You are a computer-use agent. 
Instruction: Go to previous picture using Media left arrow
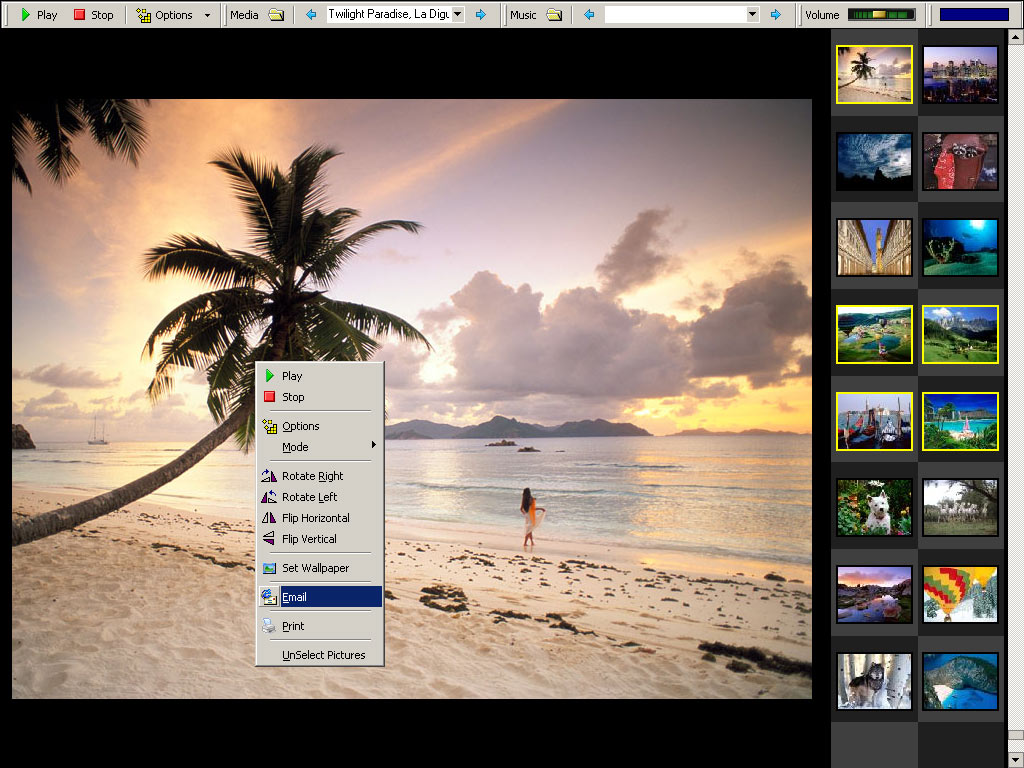311,15
